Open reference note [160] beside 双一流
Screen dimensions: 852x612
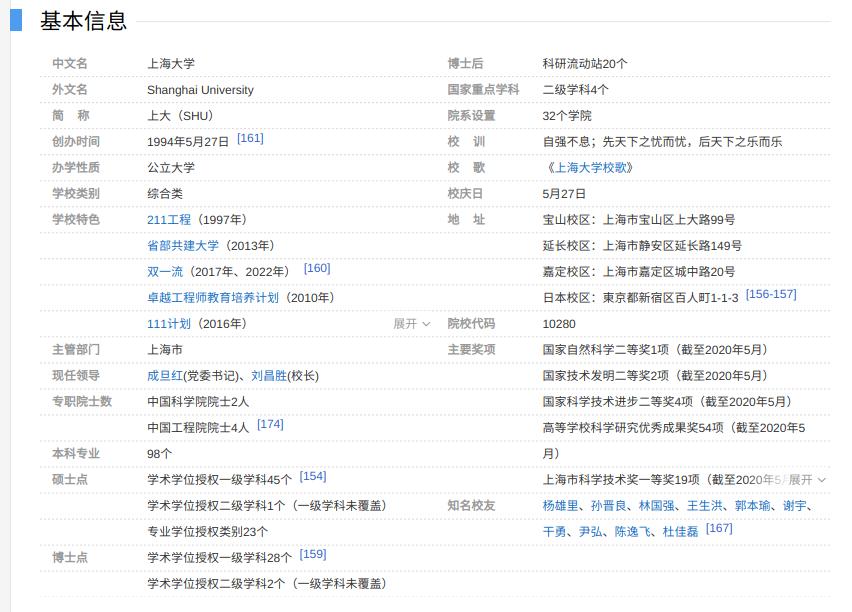317,266
